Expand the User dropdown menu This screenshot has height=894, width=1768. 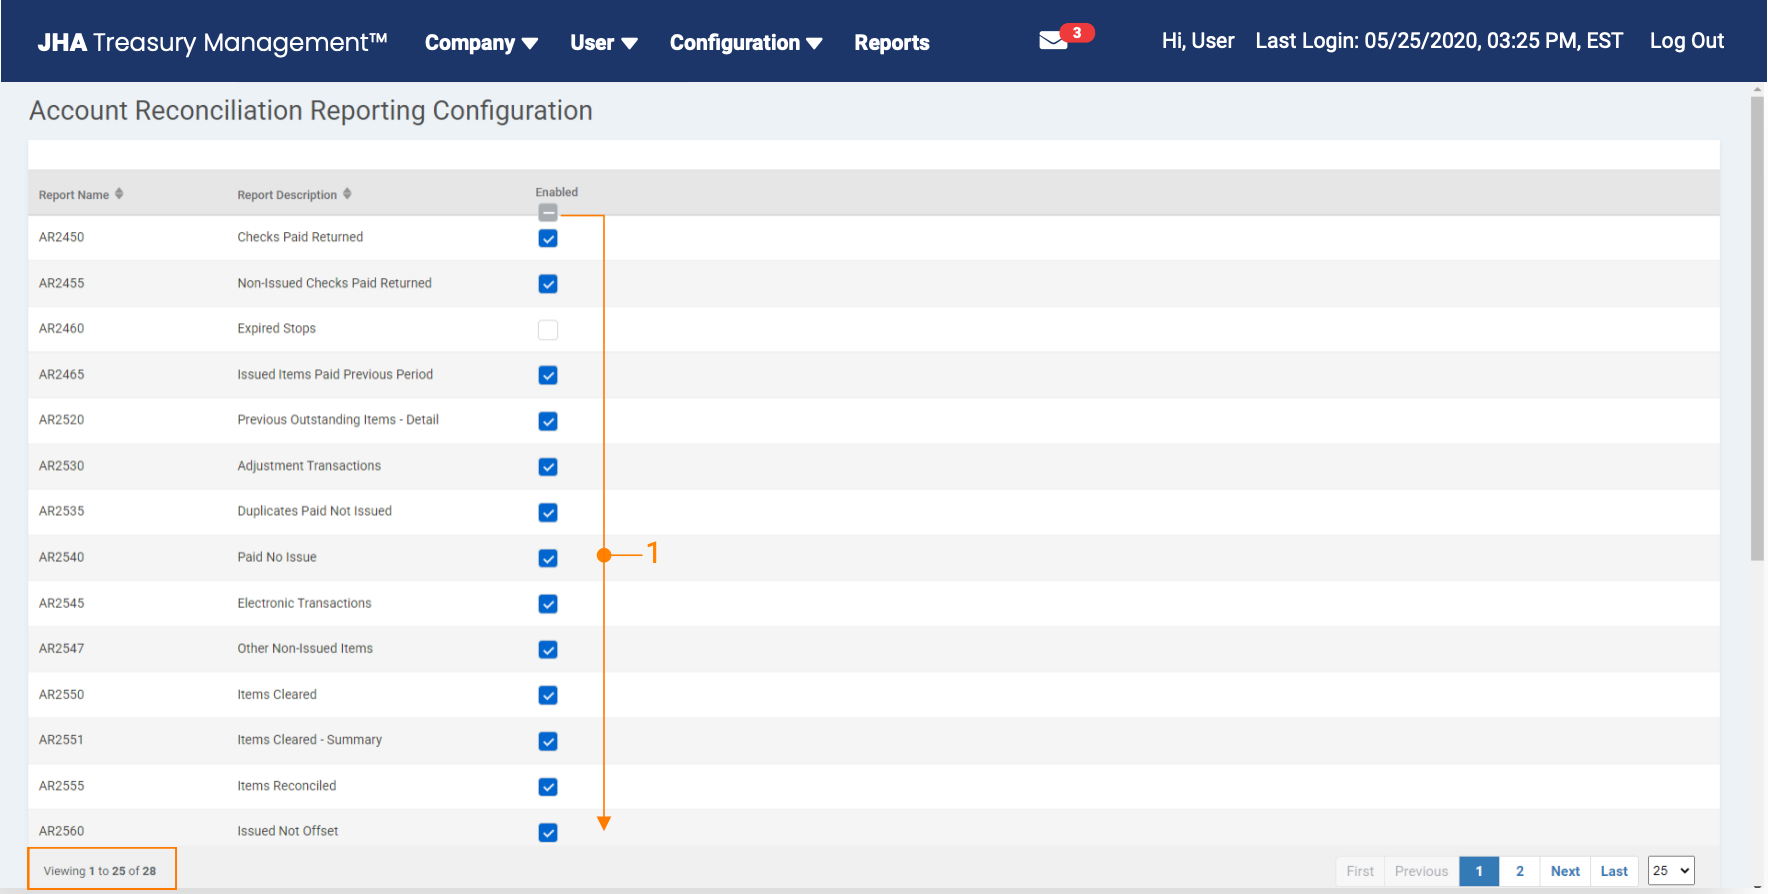[603, 43]
